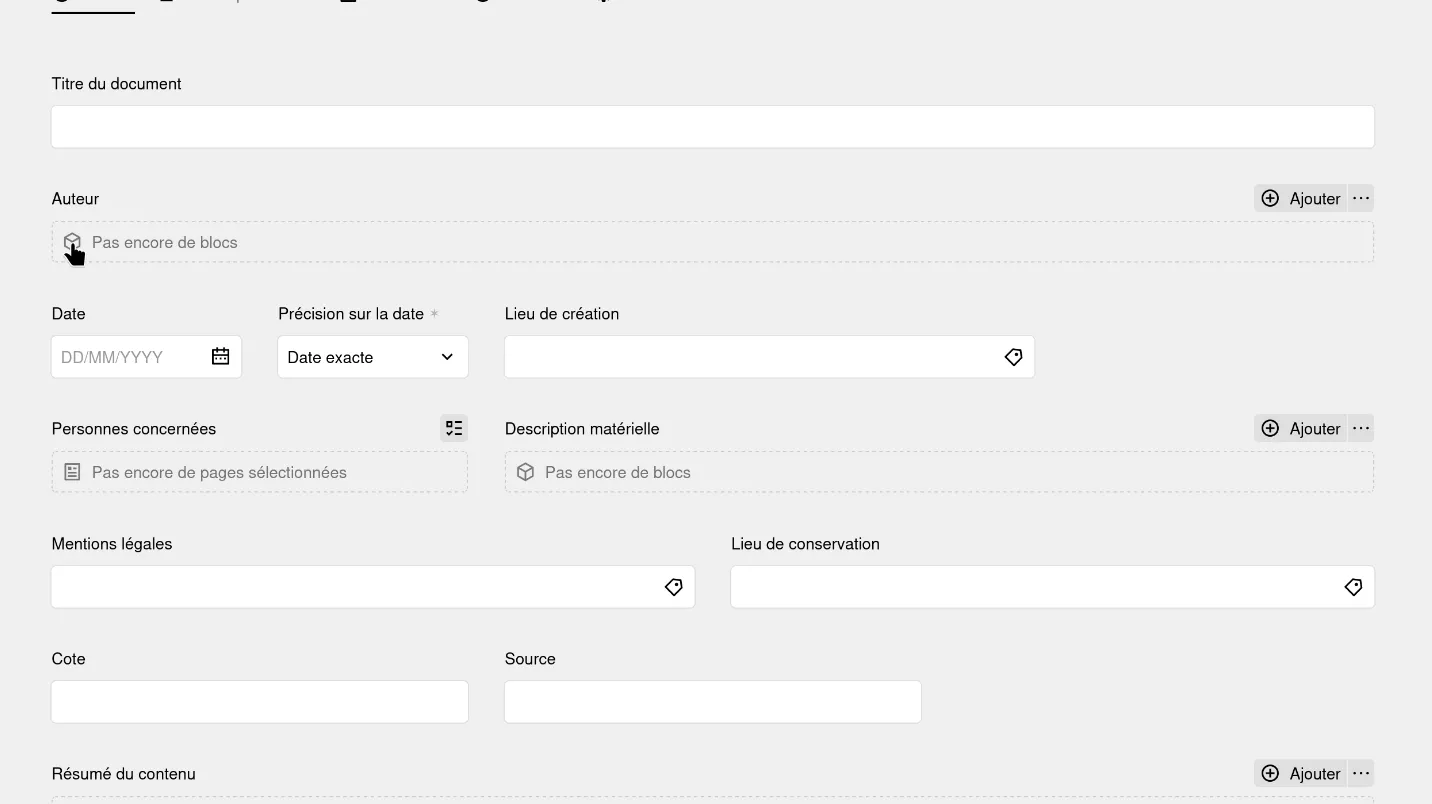The width and height of the screenshot is (1432, 804).
Task: Click the Description matérielle empty blocks area
Action: click(x=939, y=472)
